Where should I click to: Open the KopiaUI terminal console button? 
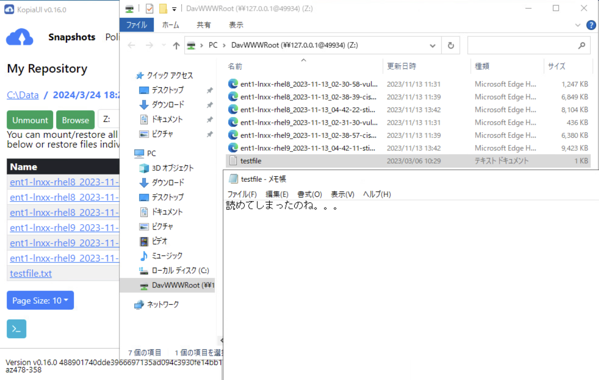[16, 329]
